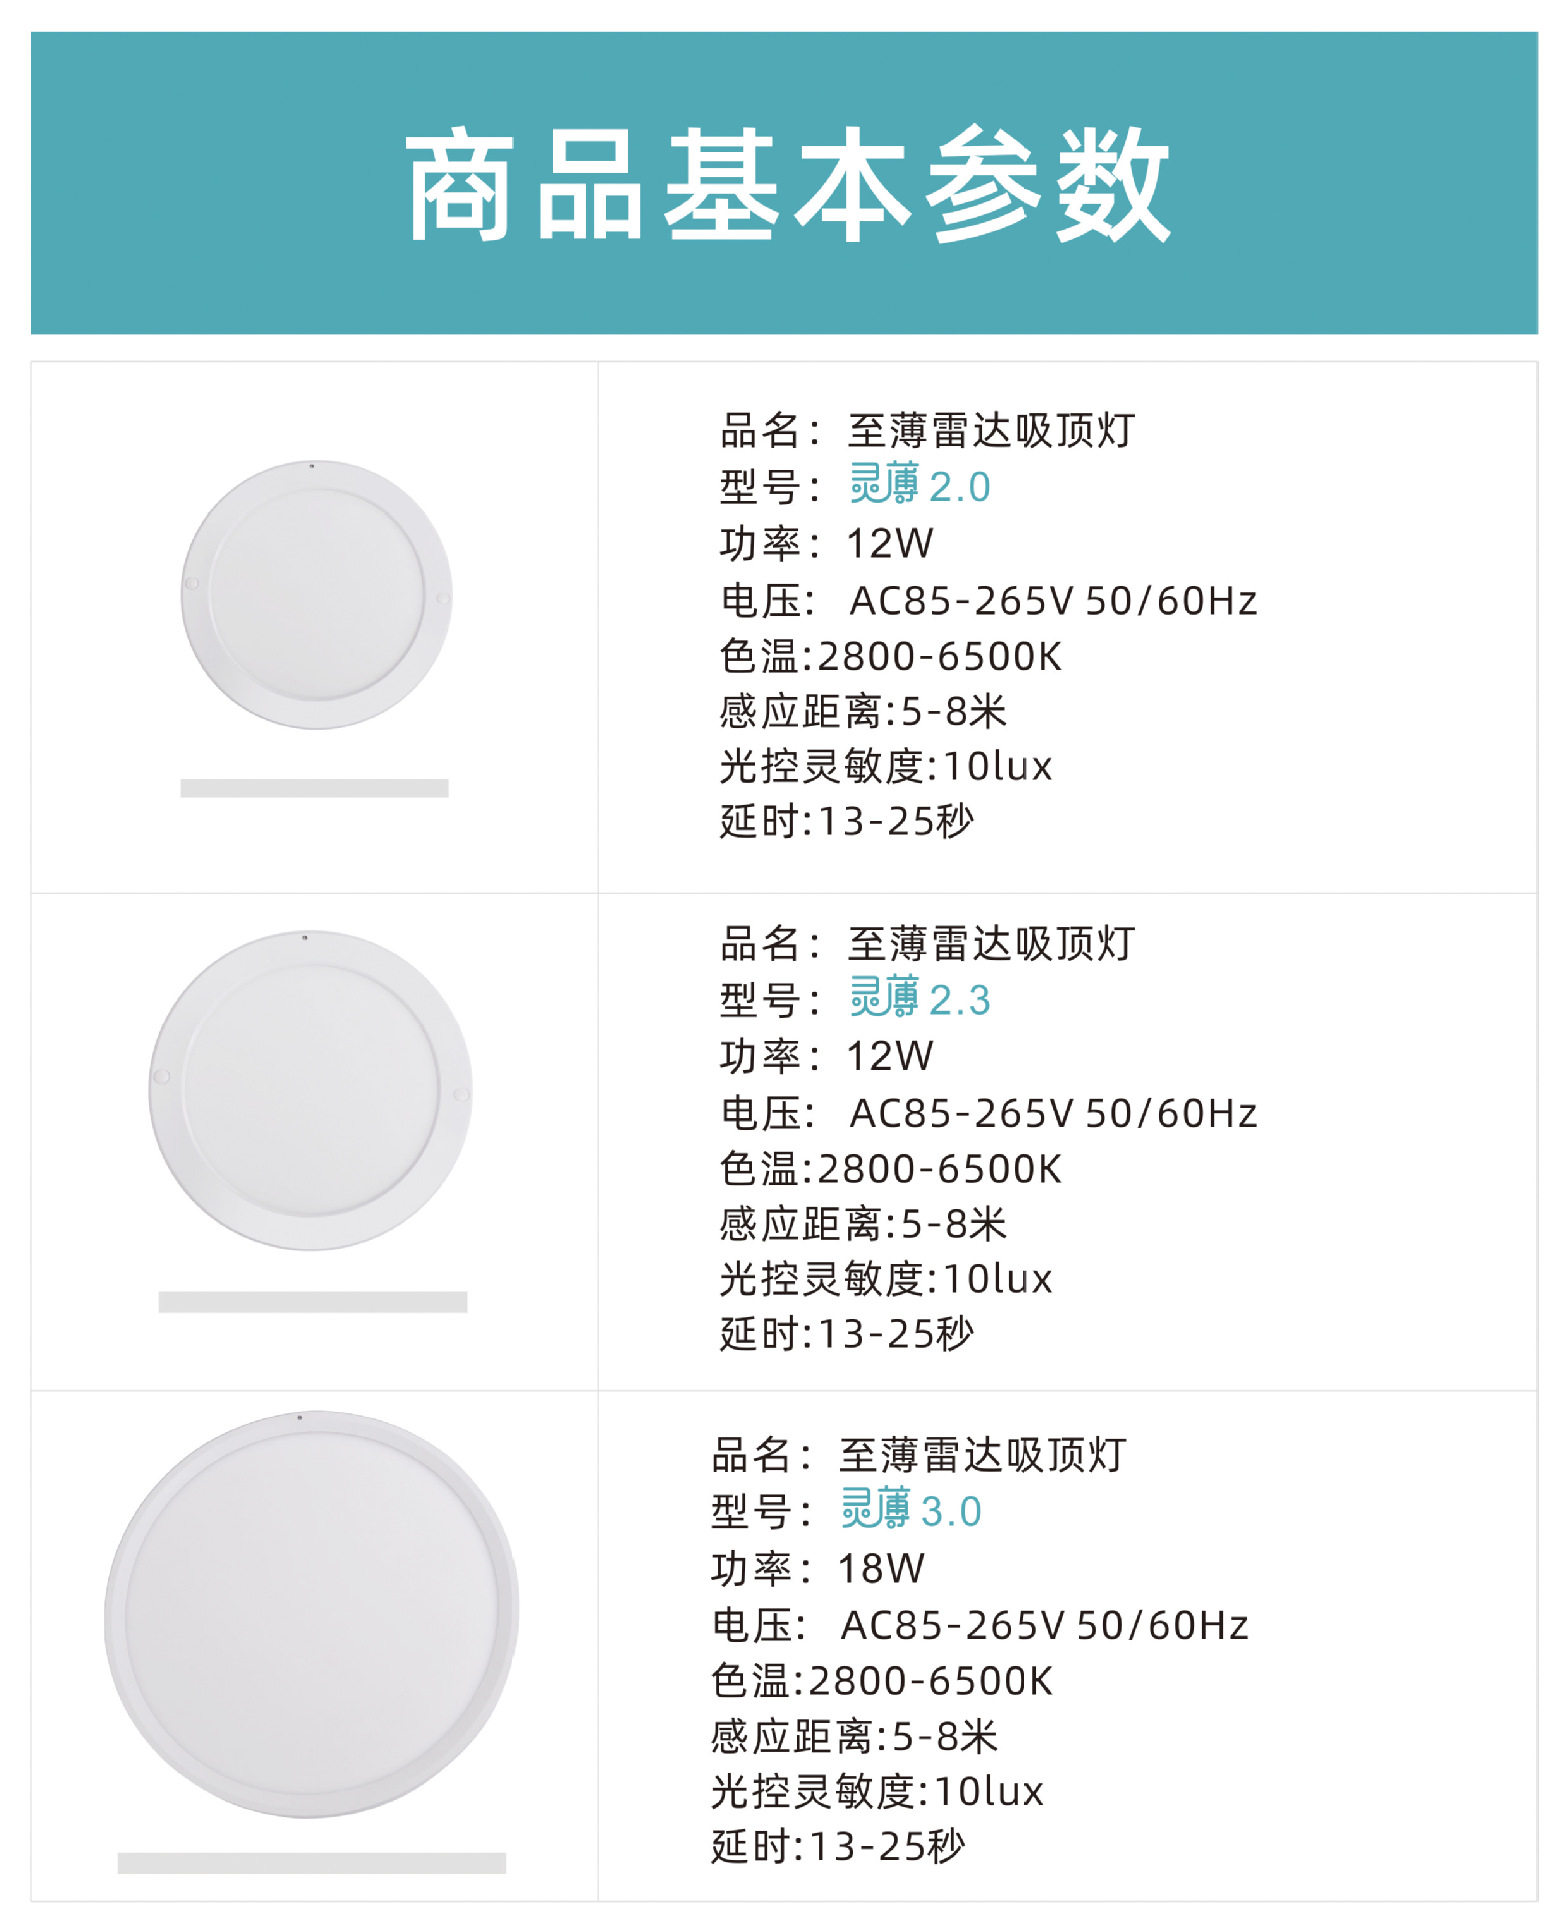The width and height of the screenshot is (1568, 1920).
Task: Click the 商品基本参数 header banner
Action: [x=784, y=183]
